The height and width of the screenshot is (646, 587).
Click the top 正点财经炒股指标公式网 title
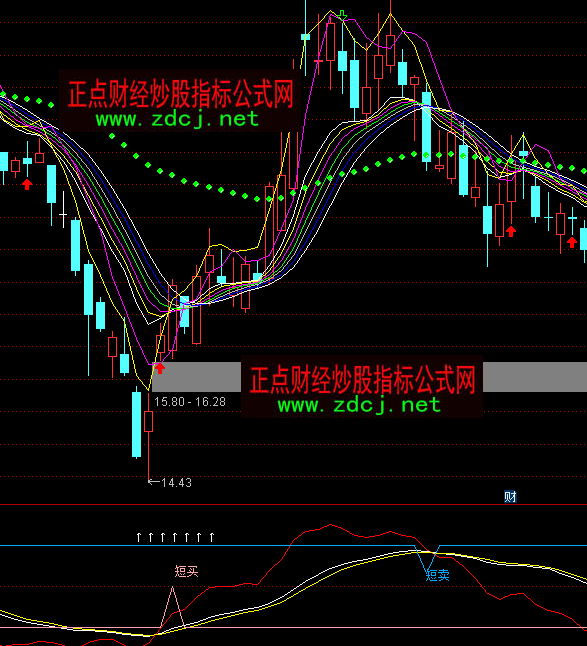pos(180,94)
